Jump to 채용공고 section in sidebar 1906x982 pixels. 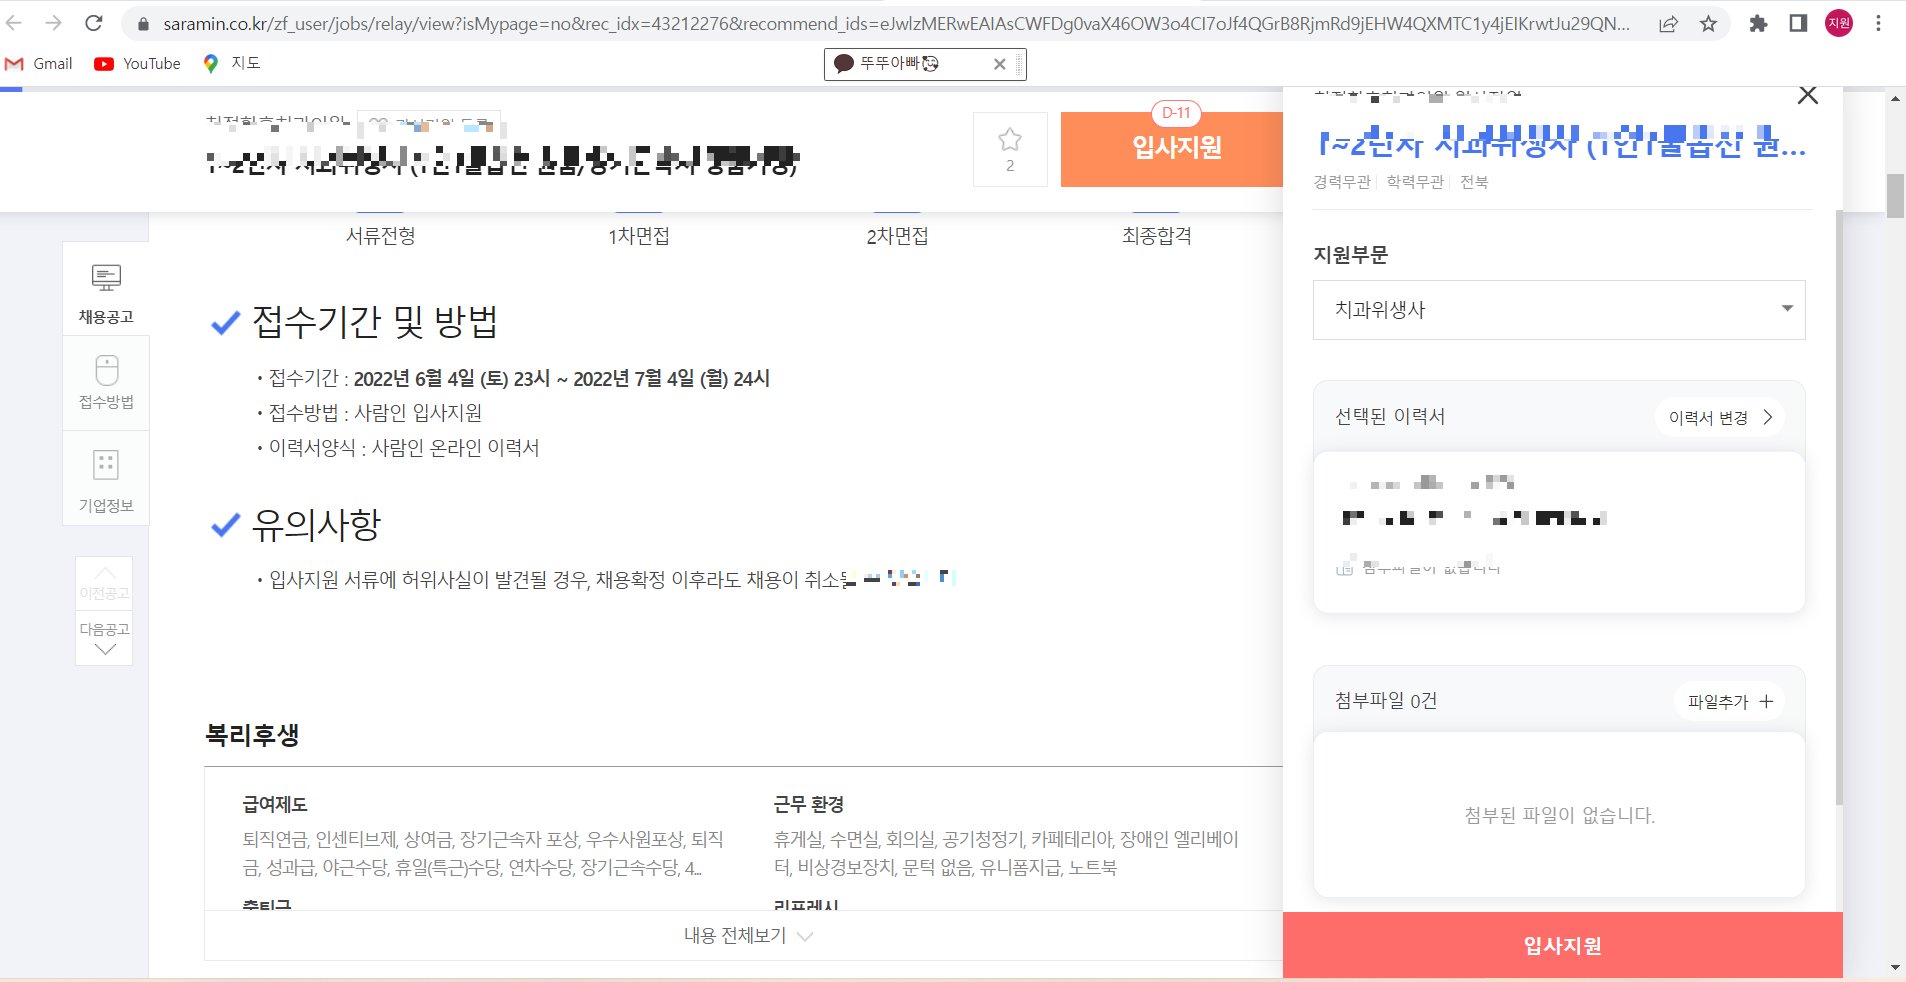(106, 290)
